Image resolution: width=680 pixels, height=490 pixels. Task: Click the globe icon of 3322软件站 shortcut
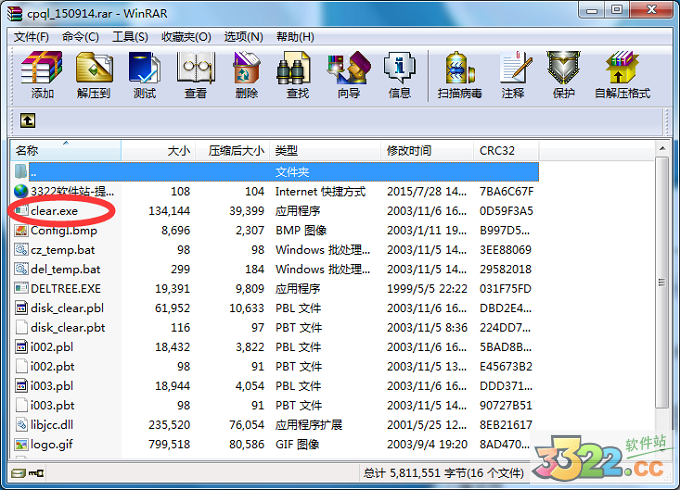(21, 191)
